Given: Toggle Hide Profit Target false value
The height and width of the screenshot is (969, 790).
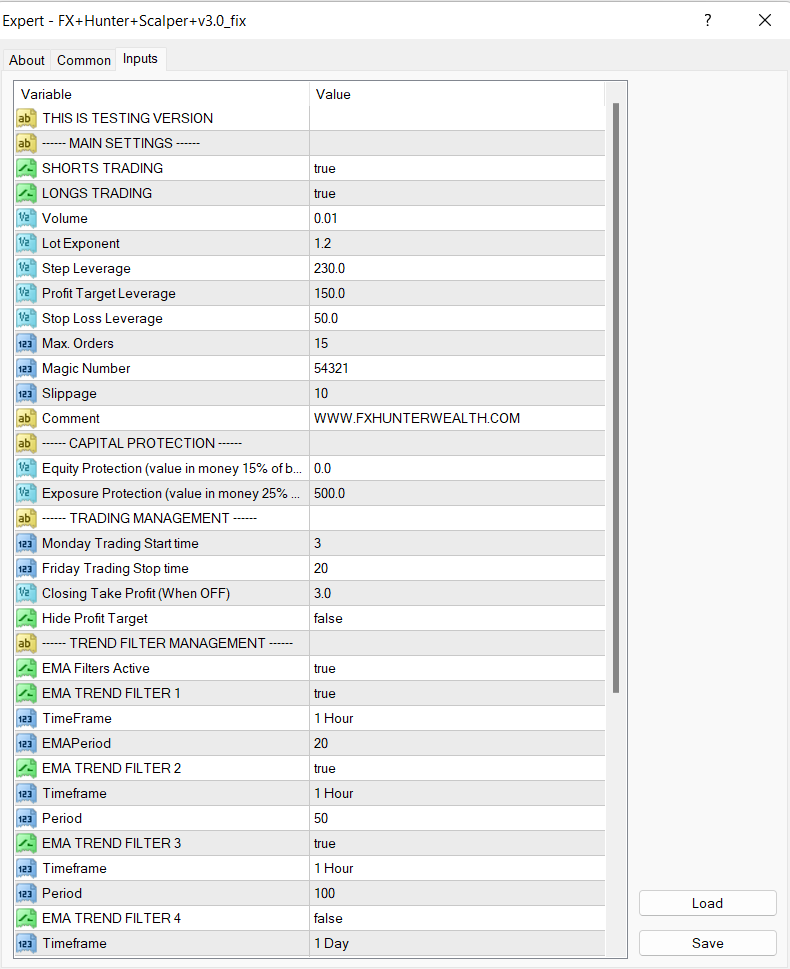Looking at the screenshot, I should click(x=455, y=618).
